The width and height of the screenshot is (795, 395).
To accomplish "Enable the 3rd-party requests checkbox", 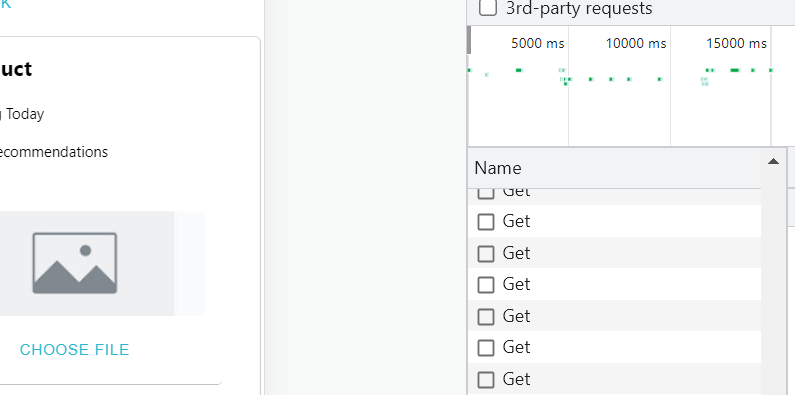I will (488, 8).
